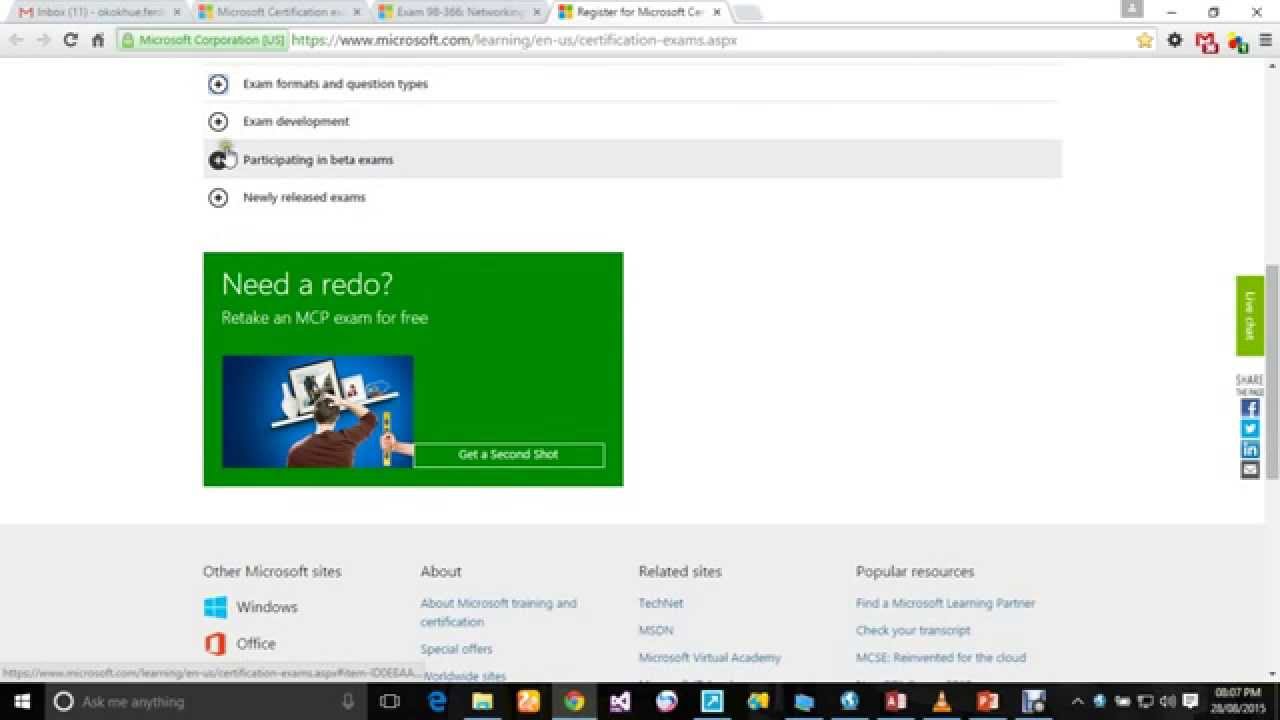Open Microsoft Edge from taskbar
Viewport: 1280px width, 720px height.
coord(437,701)
